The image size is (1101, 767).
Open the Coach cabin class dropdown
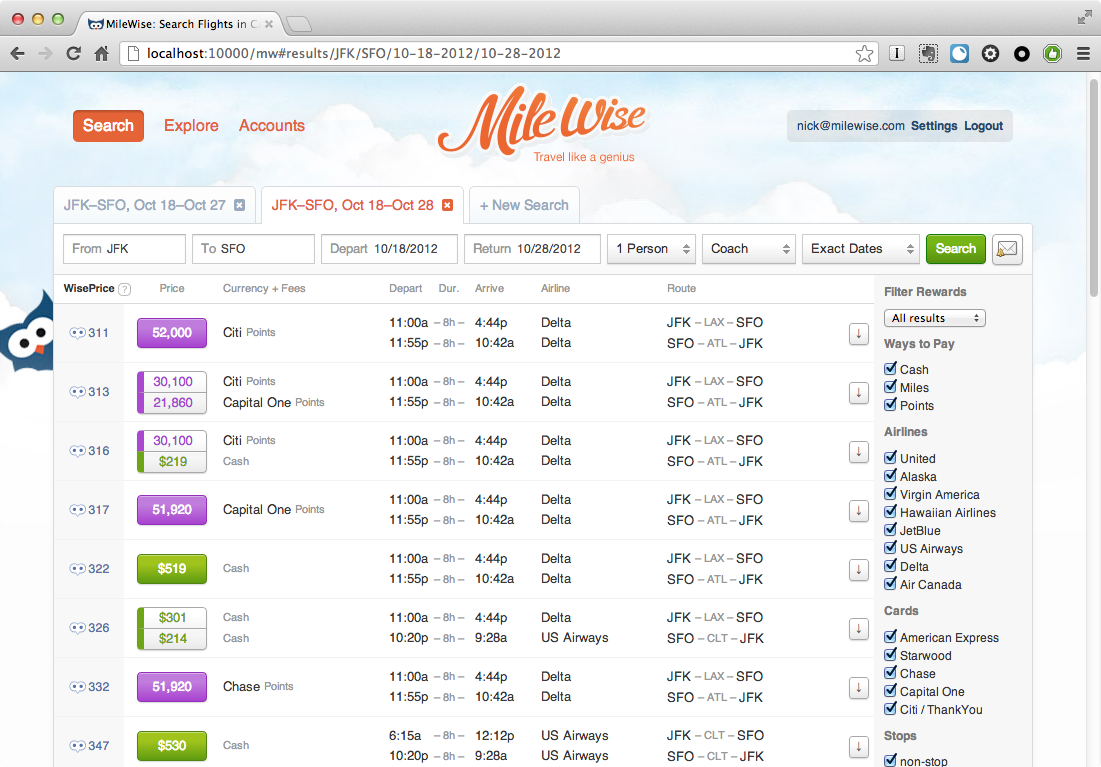749,249
